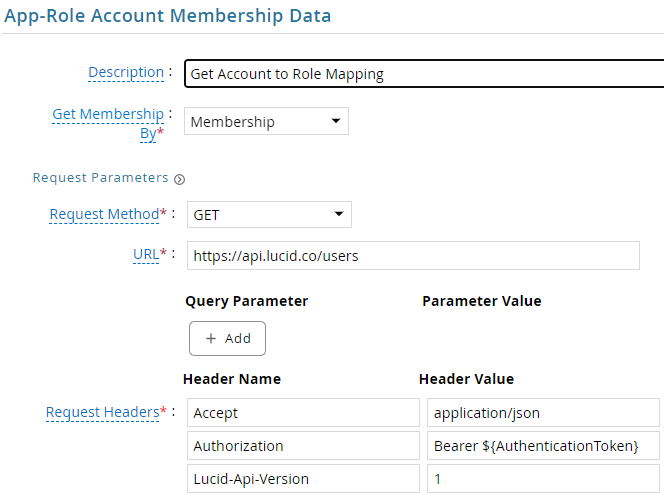Click the App-Role Account Membership Data title
This screenshot has width=664, height=495.
pos(168,16)
